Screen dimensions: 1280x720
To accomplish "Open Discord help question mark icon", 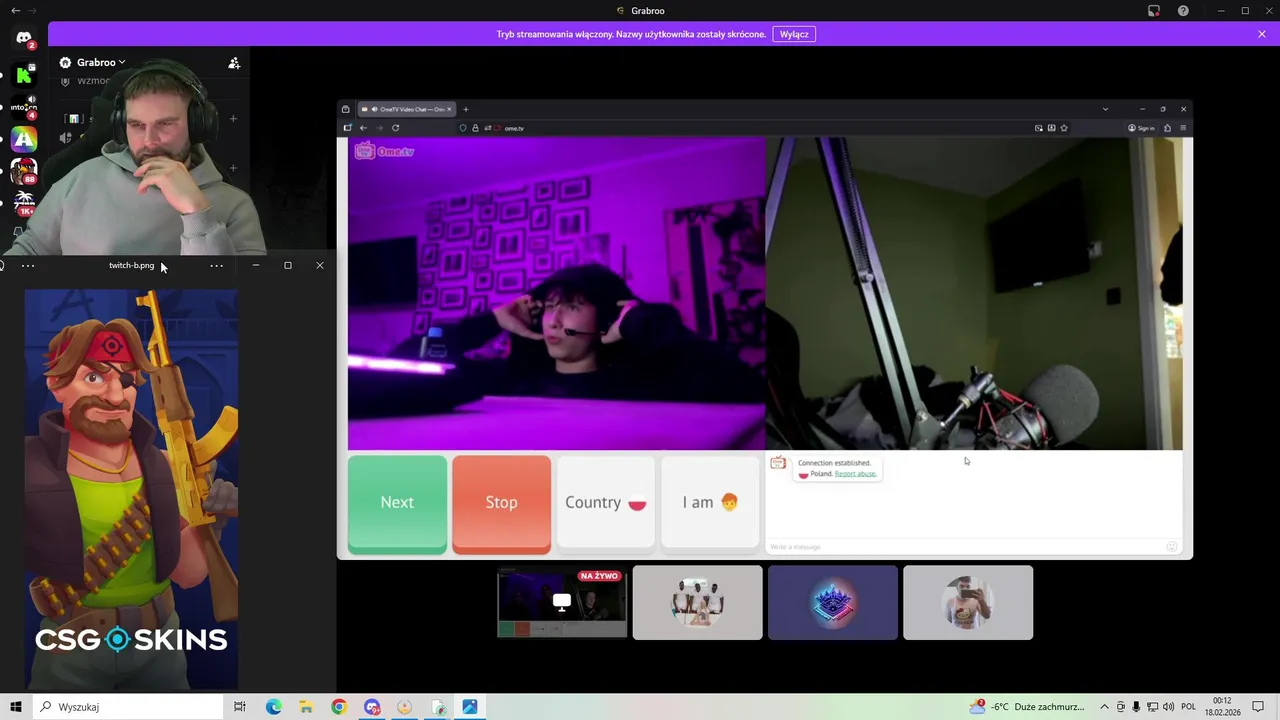I will click(1184, 11).
